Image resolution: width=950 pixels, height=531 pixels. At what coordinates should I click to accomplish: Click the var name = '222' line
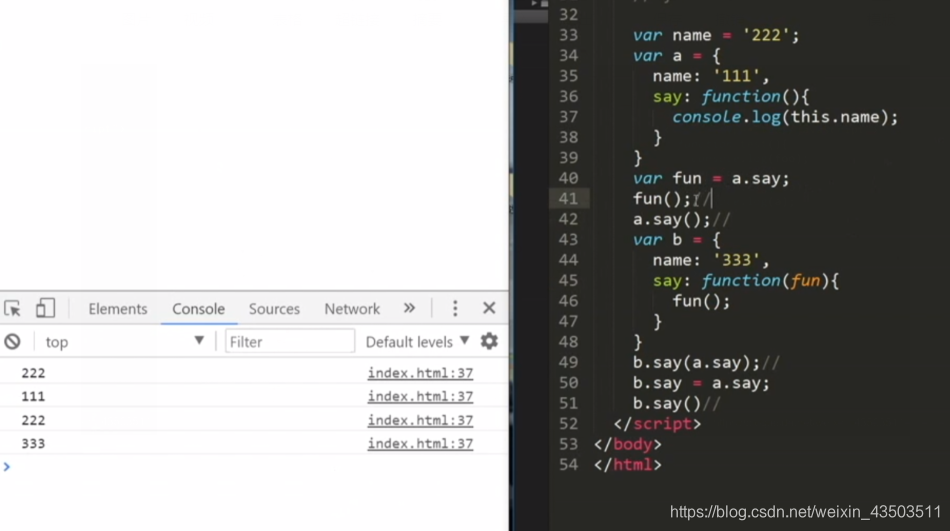[716, 35]
